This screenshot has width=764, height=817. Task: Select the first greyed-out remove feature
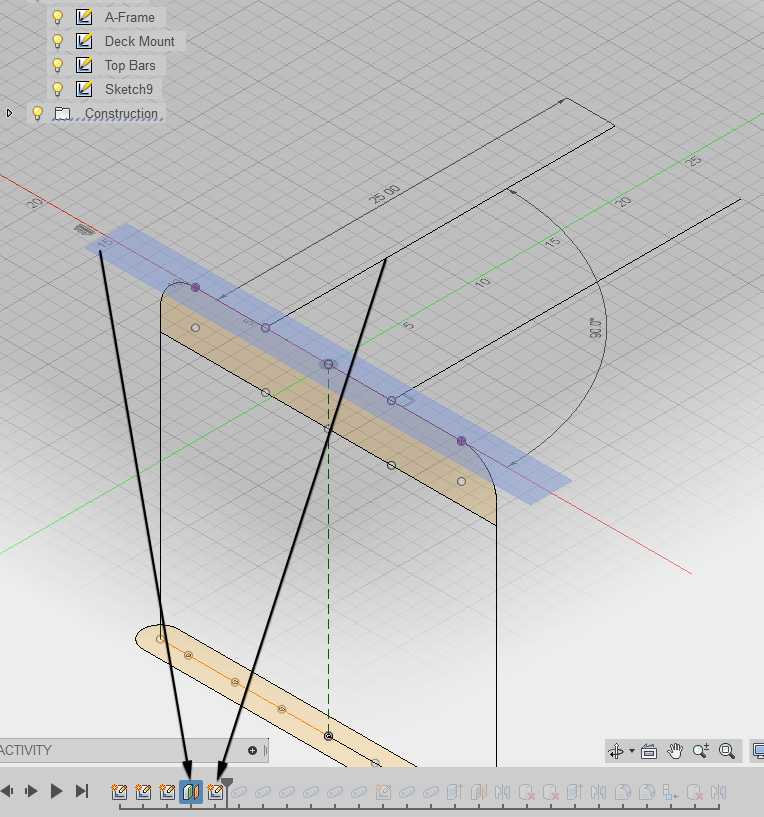tap(527, 792)
